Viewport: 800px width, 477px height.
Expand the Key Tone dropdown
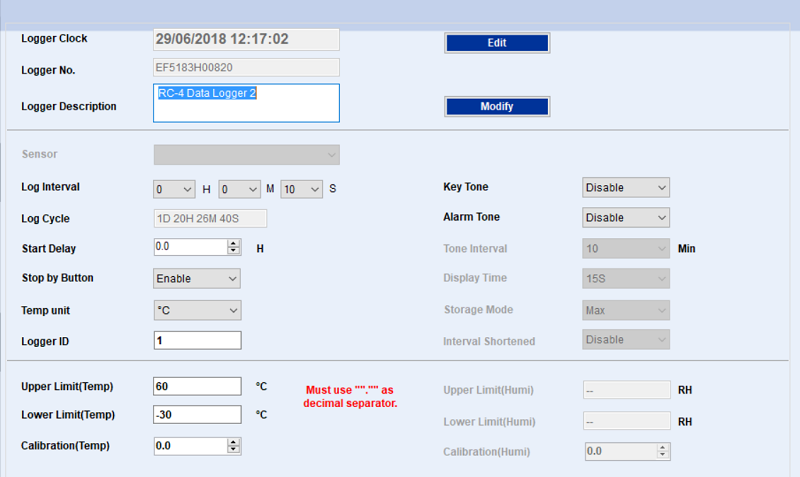pos(626,187)
